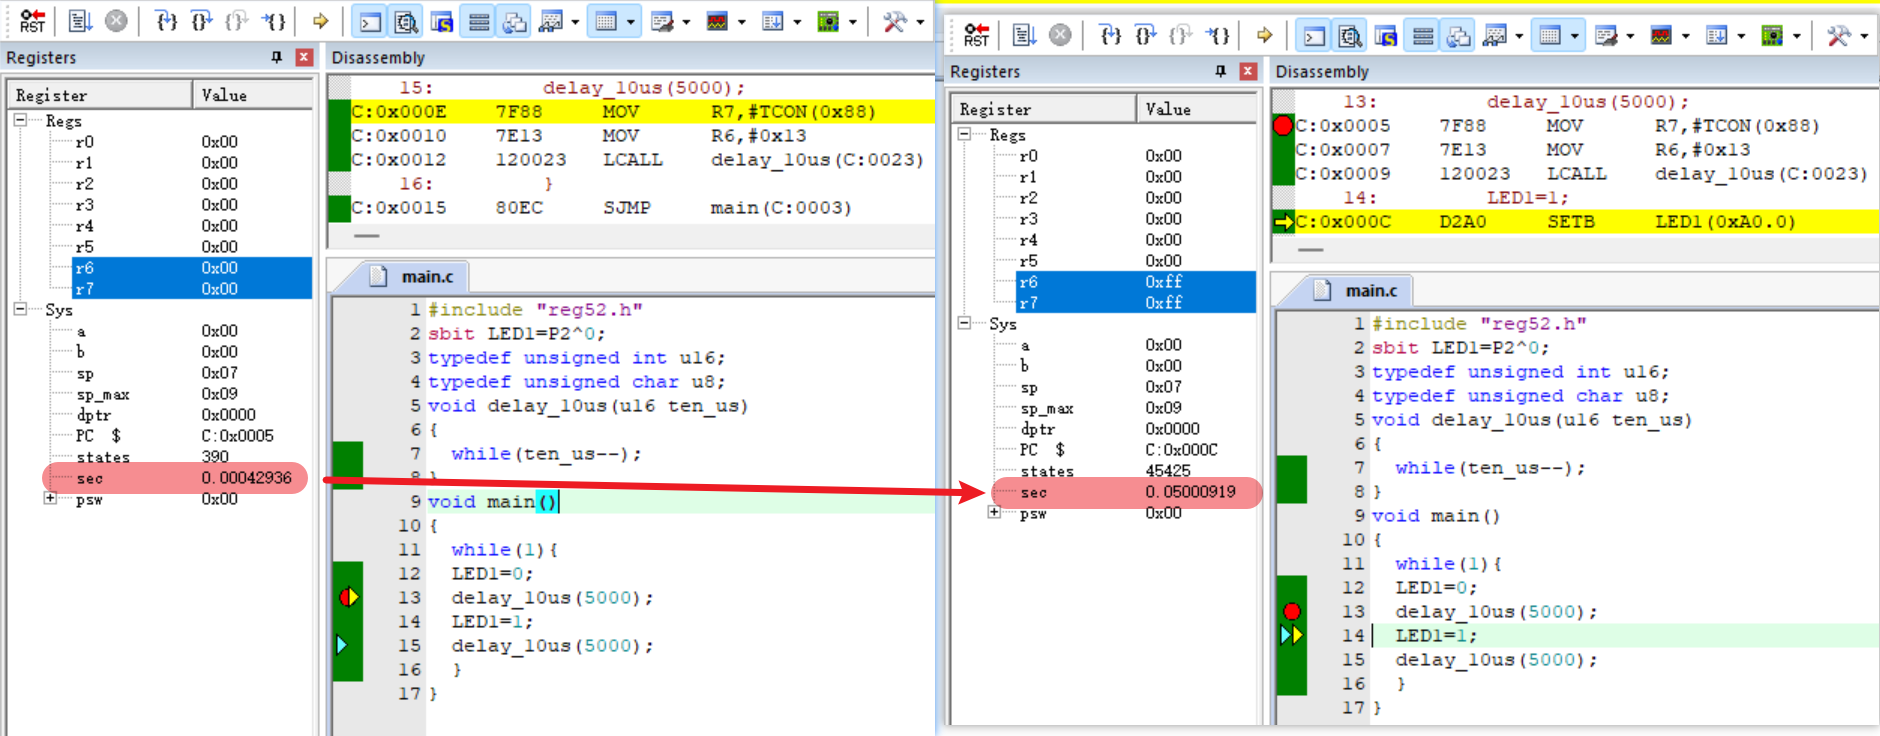1880x736 pixels.
Task: Collapse Regs tree in left Registers panel
Action: click(20, 120)
